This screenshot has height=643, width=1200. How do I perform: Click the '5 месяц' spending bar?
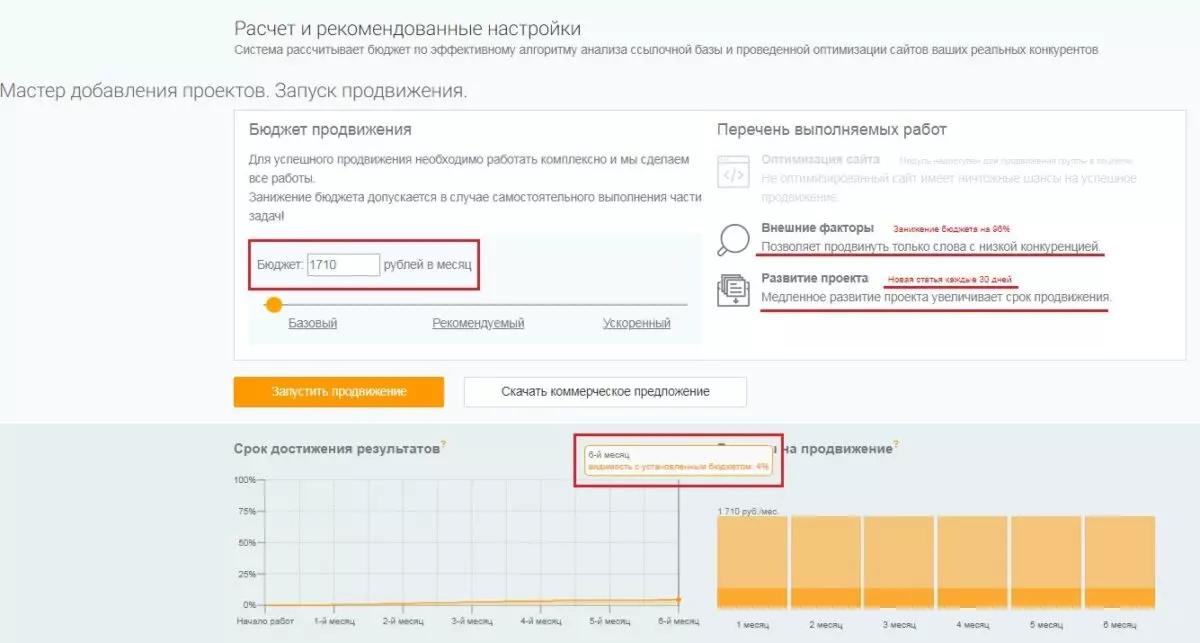pos(1046,562)
